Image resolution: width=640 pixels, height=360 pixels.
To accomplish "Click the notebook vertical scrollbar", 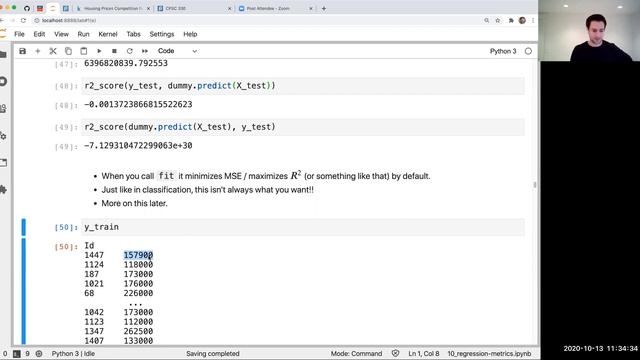I will 535,185.
